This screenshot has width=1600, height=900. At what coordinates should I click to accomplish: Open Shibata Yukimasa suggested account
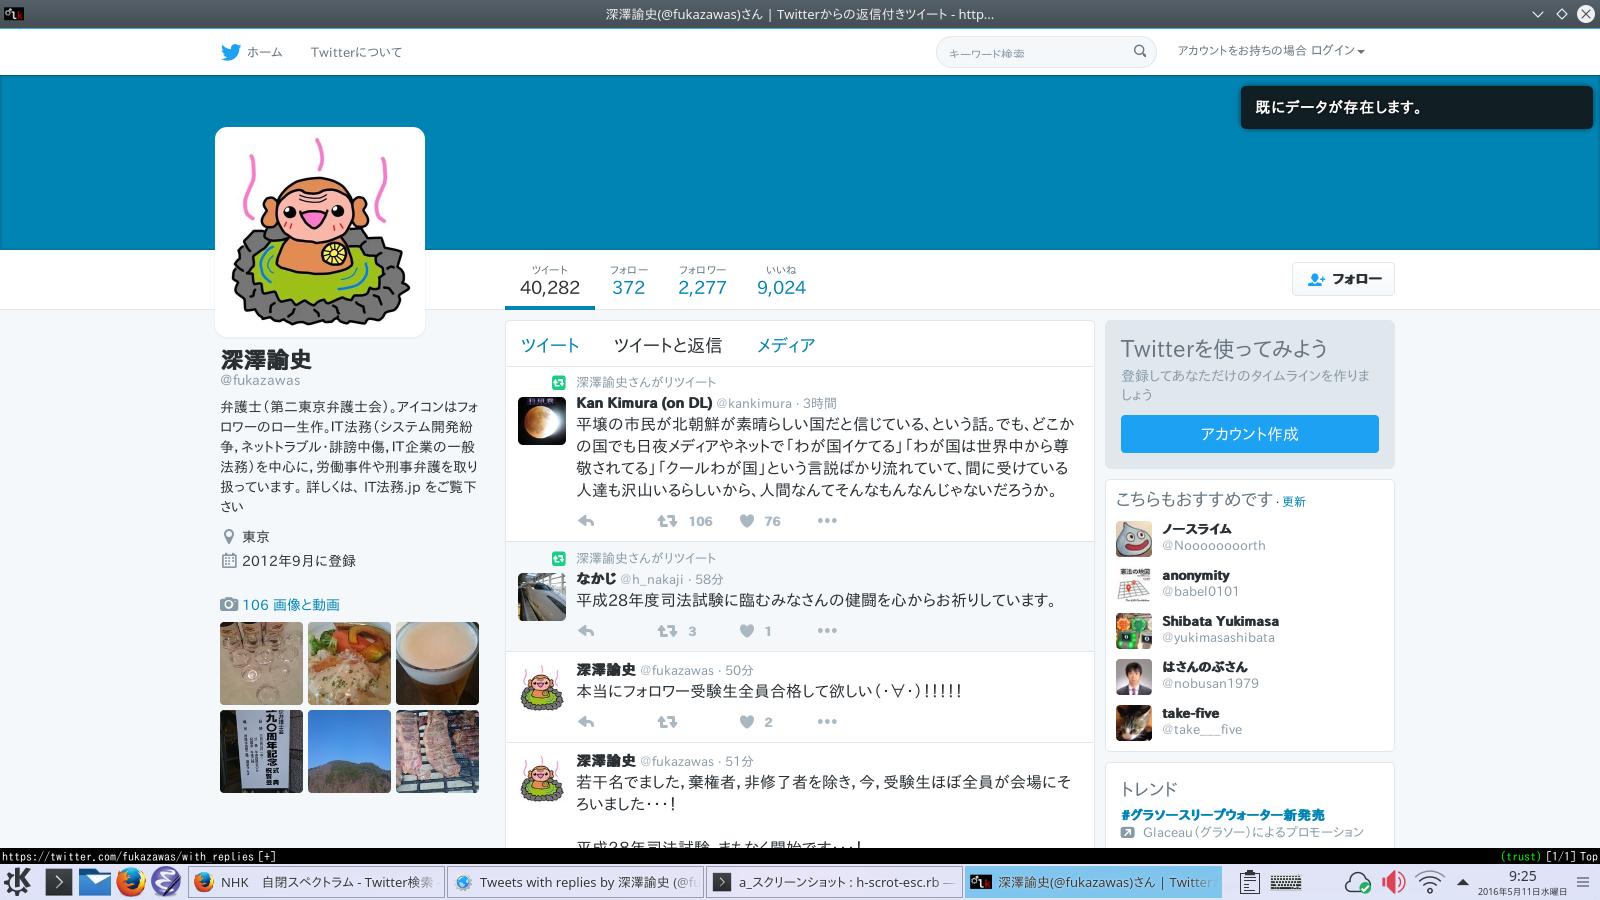pos(1220,621)
